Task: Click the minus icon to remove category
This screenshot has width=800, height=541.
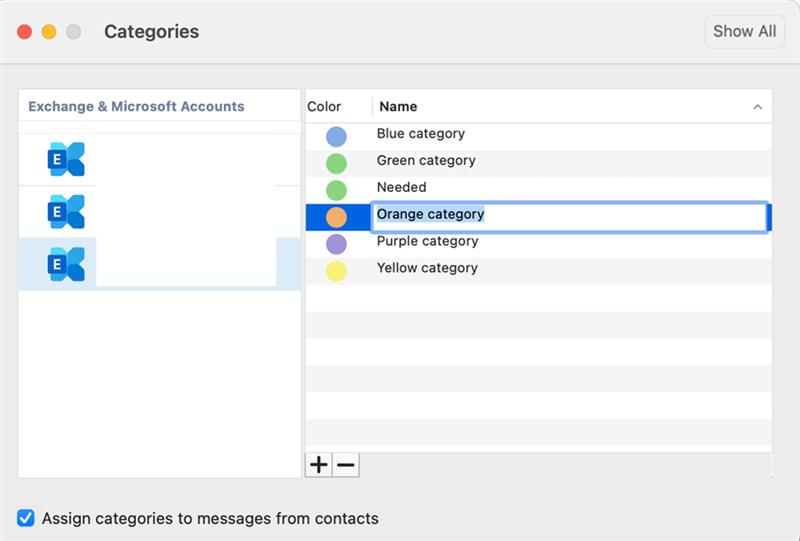Action: pos(345,465)
